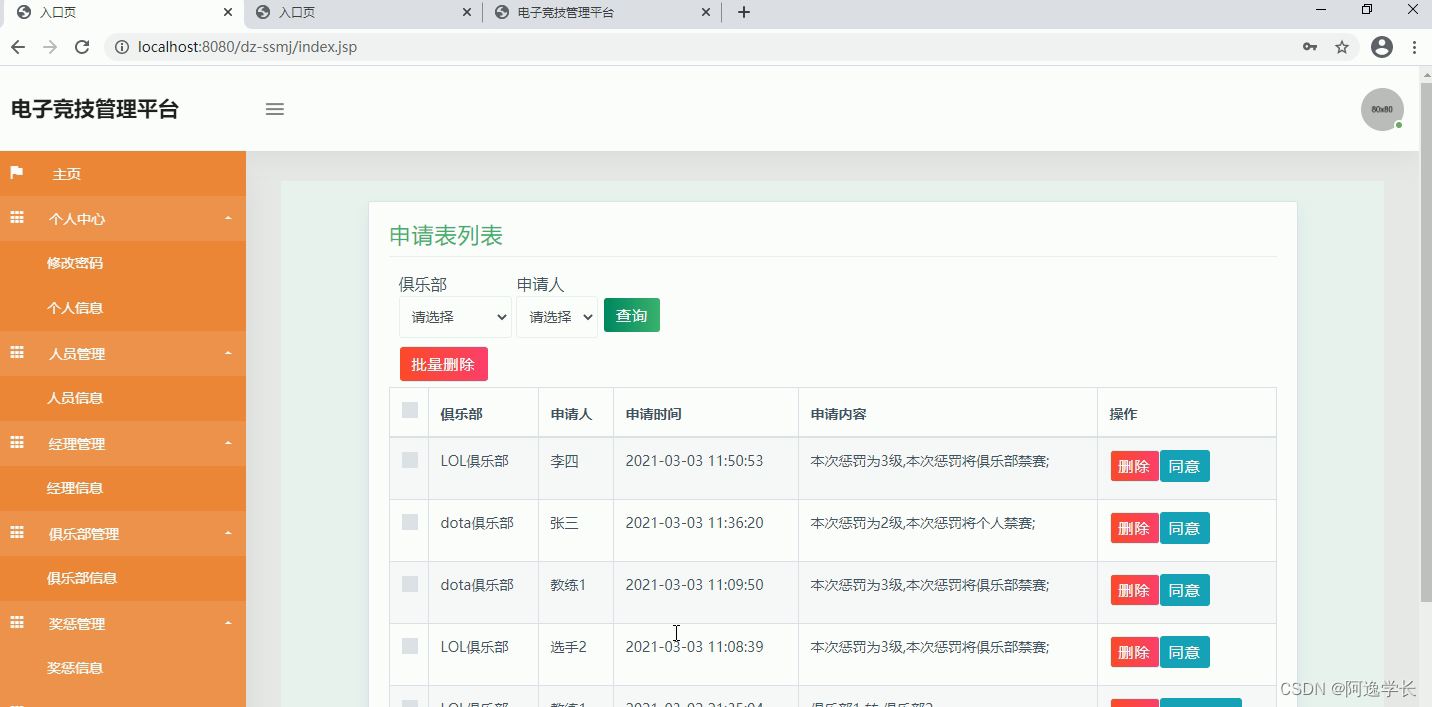Open 修改密码 in the sidebar
The height and width of the screenshot is (707, 1432).
[x=123, y=263]
